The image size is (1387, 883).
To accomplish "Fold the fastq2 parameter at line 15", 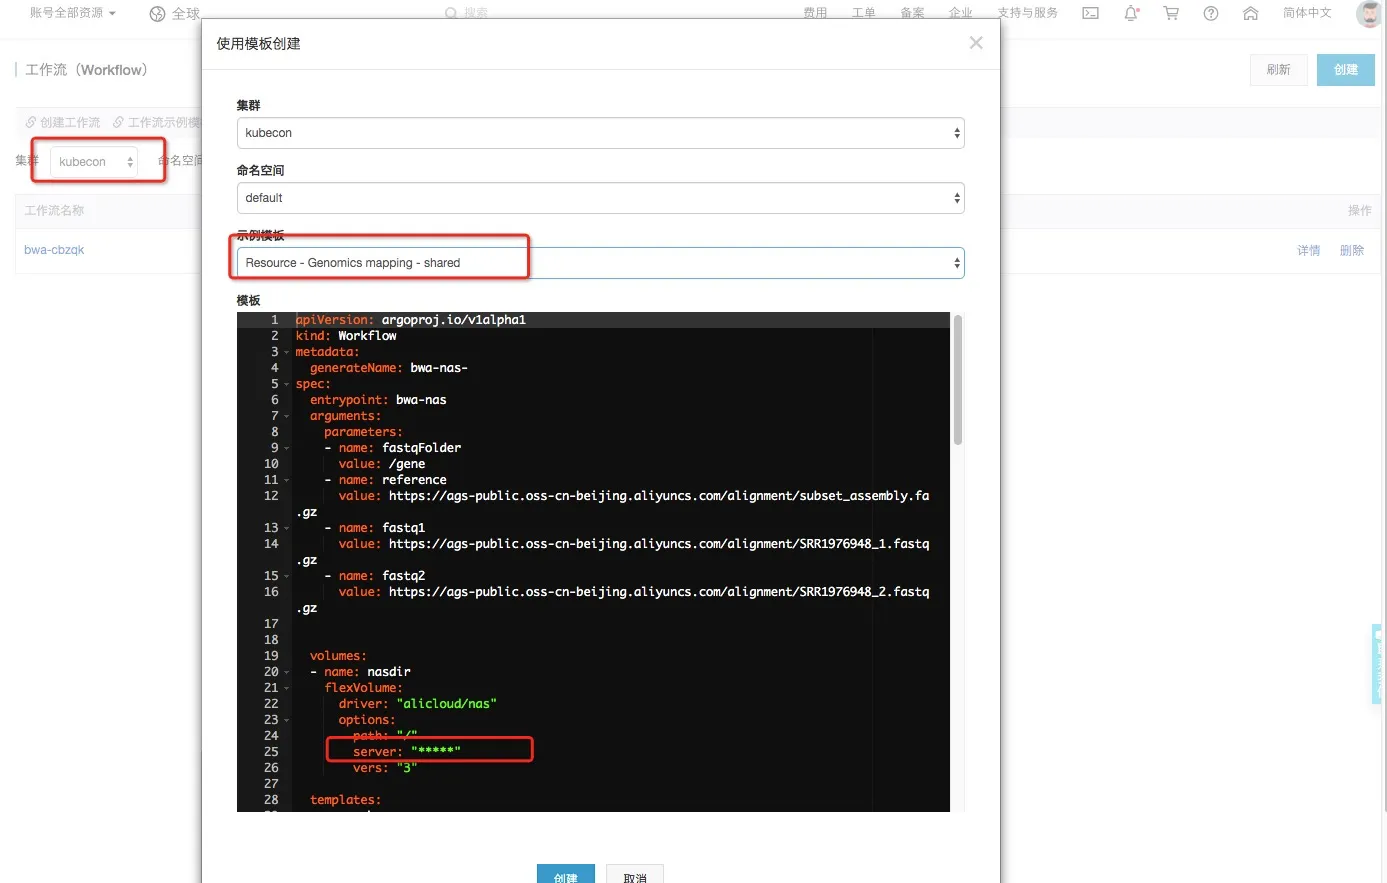I will click(x=286, y=576).
